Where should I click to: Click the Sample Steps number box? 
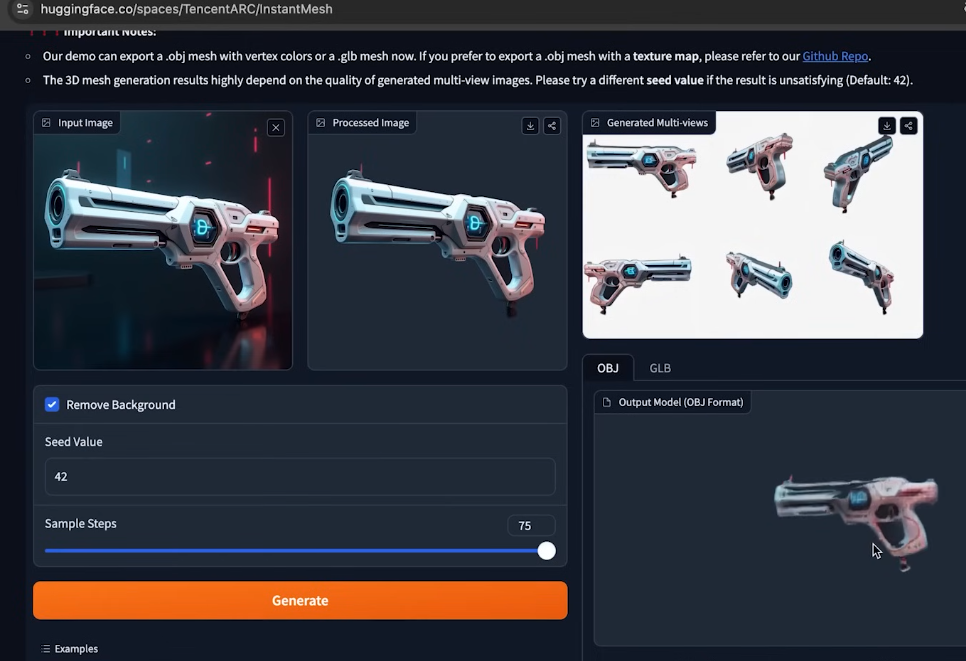pos(531,525)
